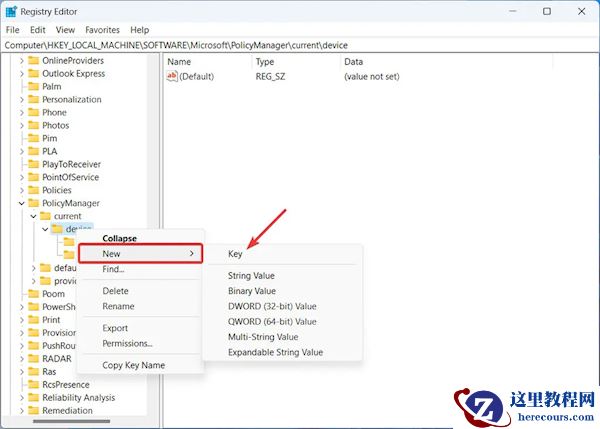Click the Registry Editor app icon in title bar
The height and width of the screenshot is (429, 600).
(x=11, y=11)
